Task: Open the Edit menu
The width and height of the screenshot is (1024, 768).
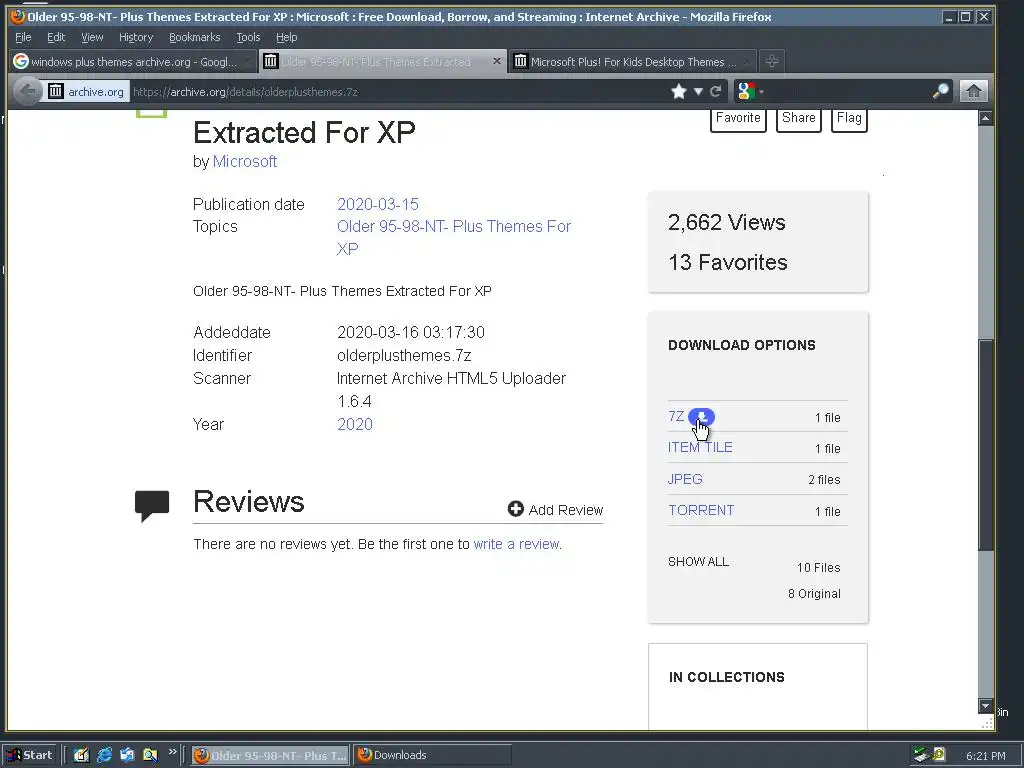Action: click(56, 37)
